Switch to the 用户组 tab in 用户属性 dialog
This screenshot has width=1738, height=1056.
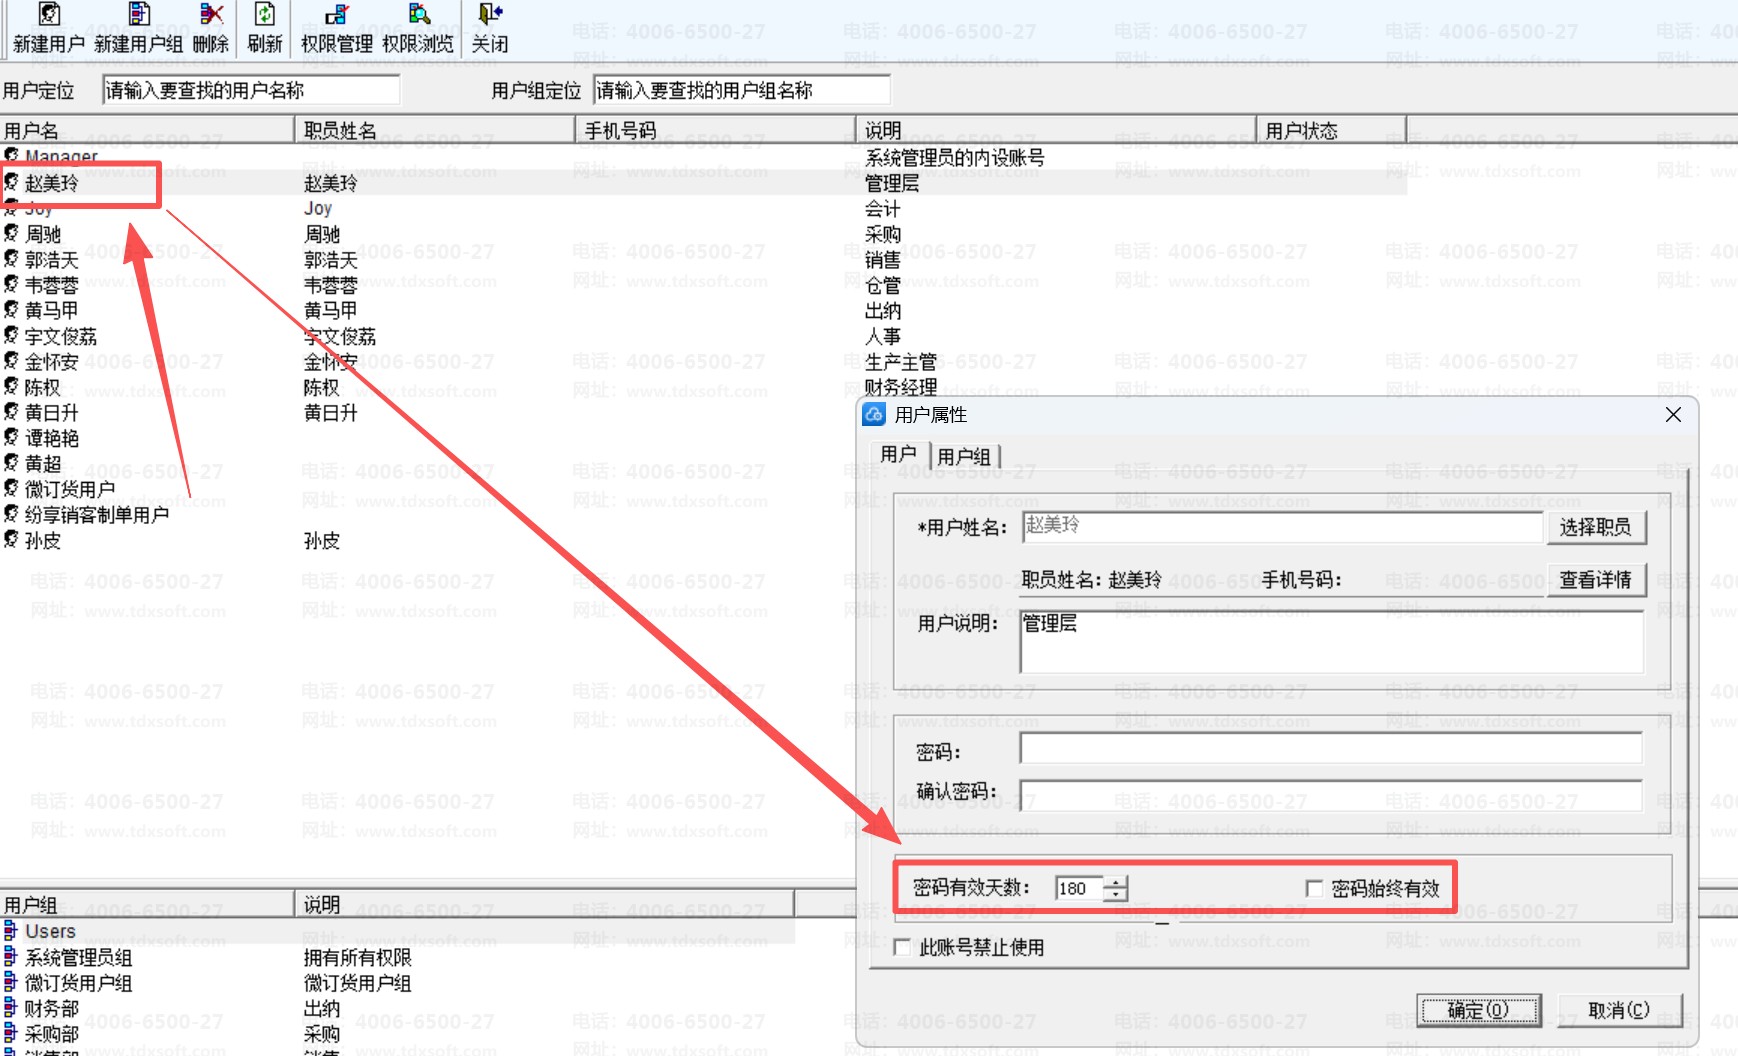[x=964, y=456]
